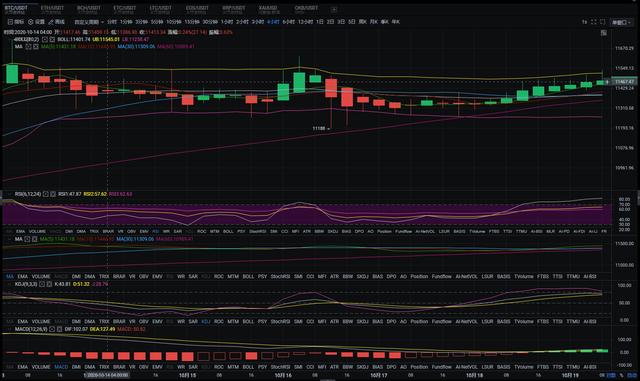Remove the BOLL indicator from main chart
The width and height of the screenshot is (640, 381).
pyautogui.click(x=52, y=40)
